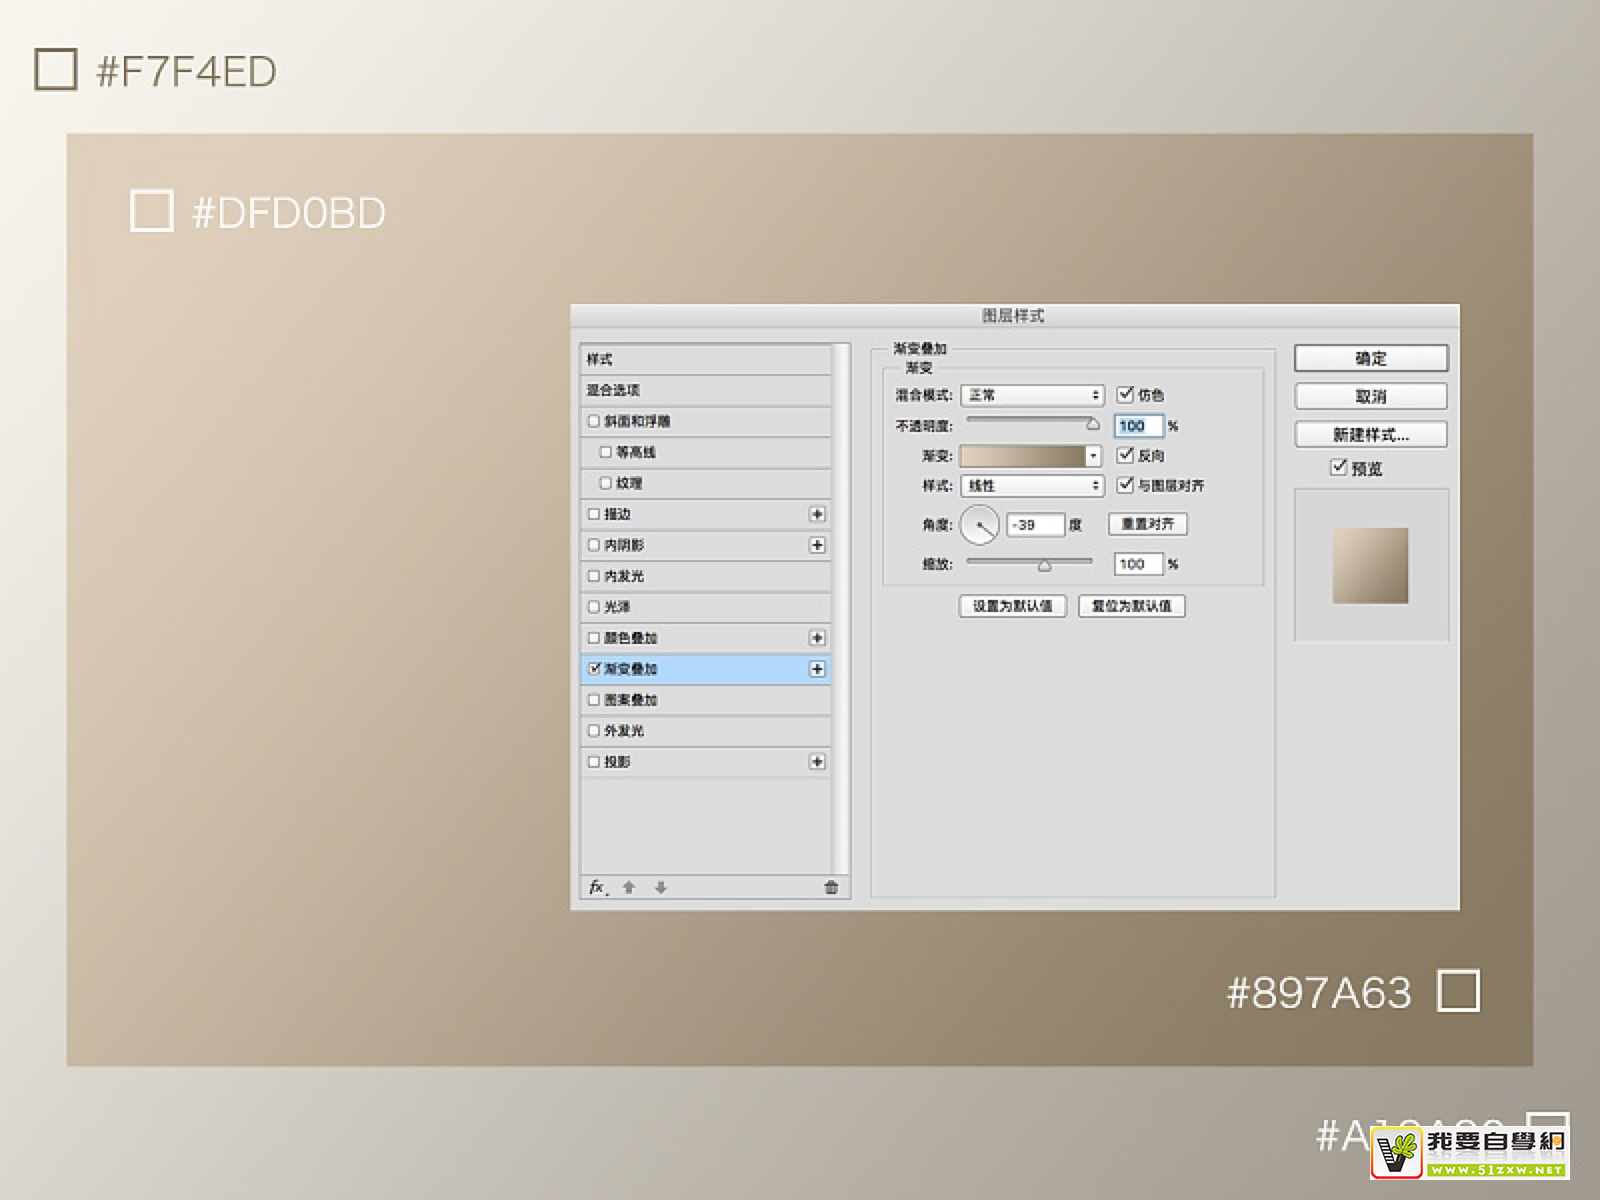Click the plus icon beside 内阴影
This screenshot has height=1200, width=1600.
[817, 545]
